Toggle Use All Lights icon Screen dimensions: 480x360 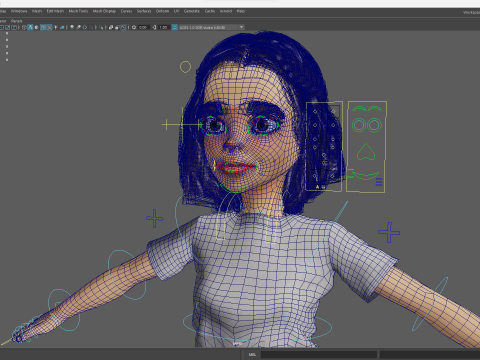point(56,27)
